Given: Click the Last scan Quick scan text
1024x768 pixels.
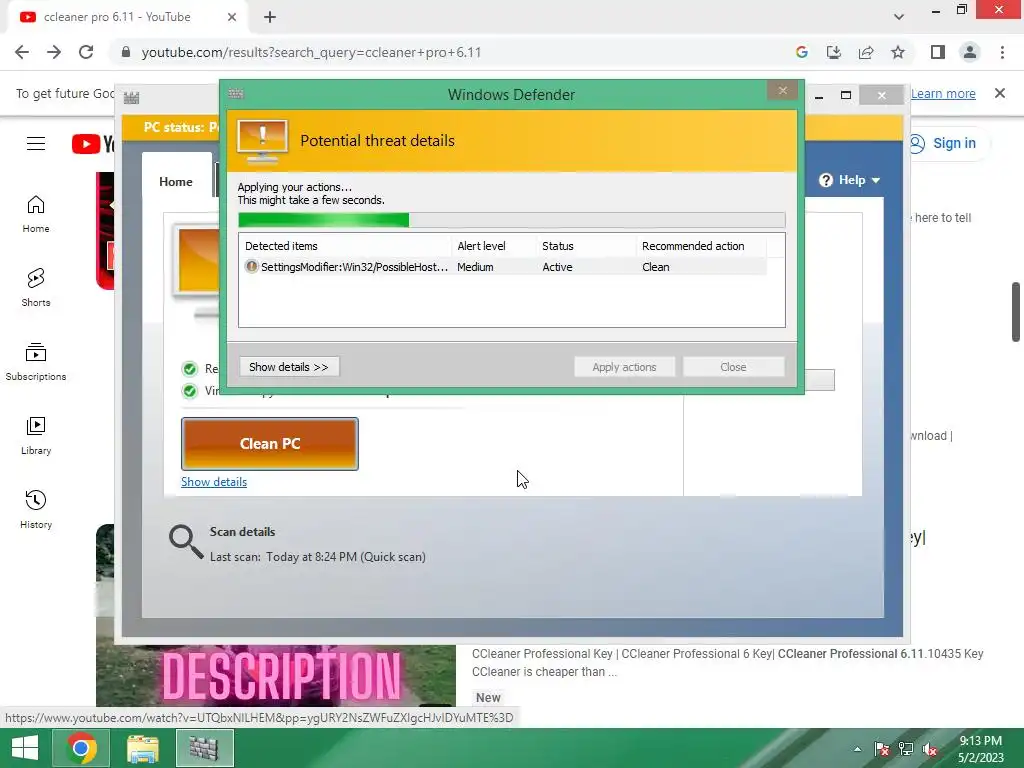Looking at the screenshot, I should [317, 557].
